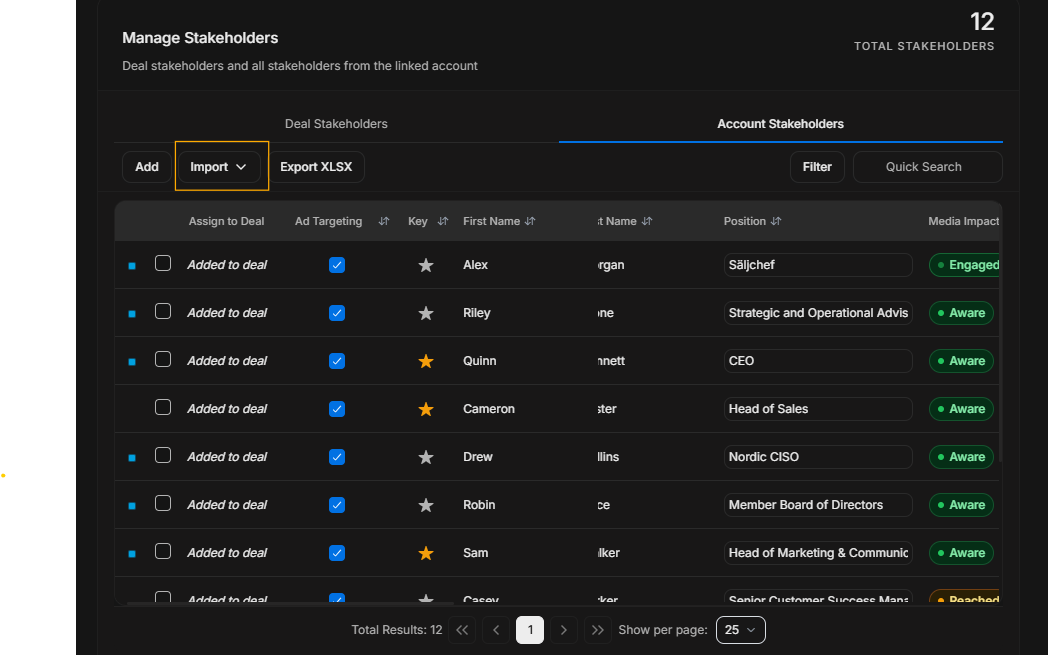Screen dimensions: 1048x655
Task: Click the first name Quinn
Action: click(480, 362)
